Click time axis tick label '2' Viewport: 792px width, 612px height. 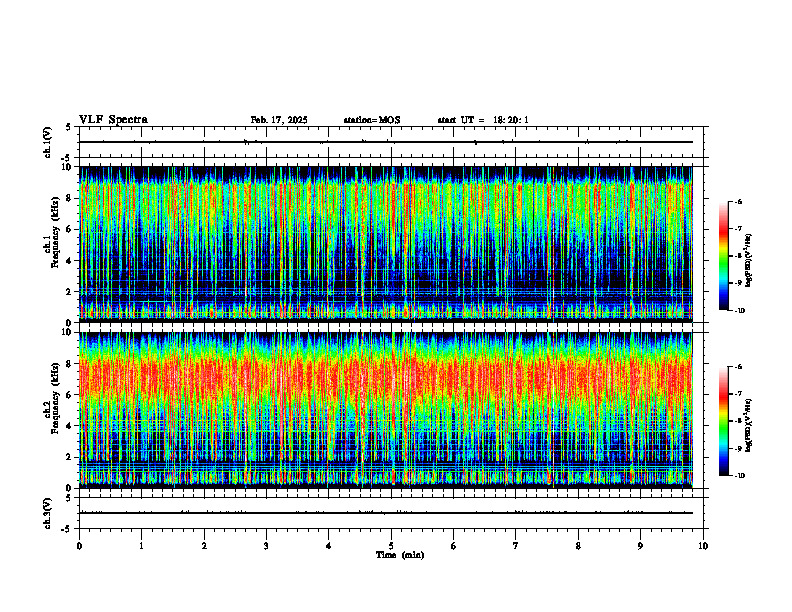(204, 546)
